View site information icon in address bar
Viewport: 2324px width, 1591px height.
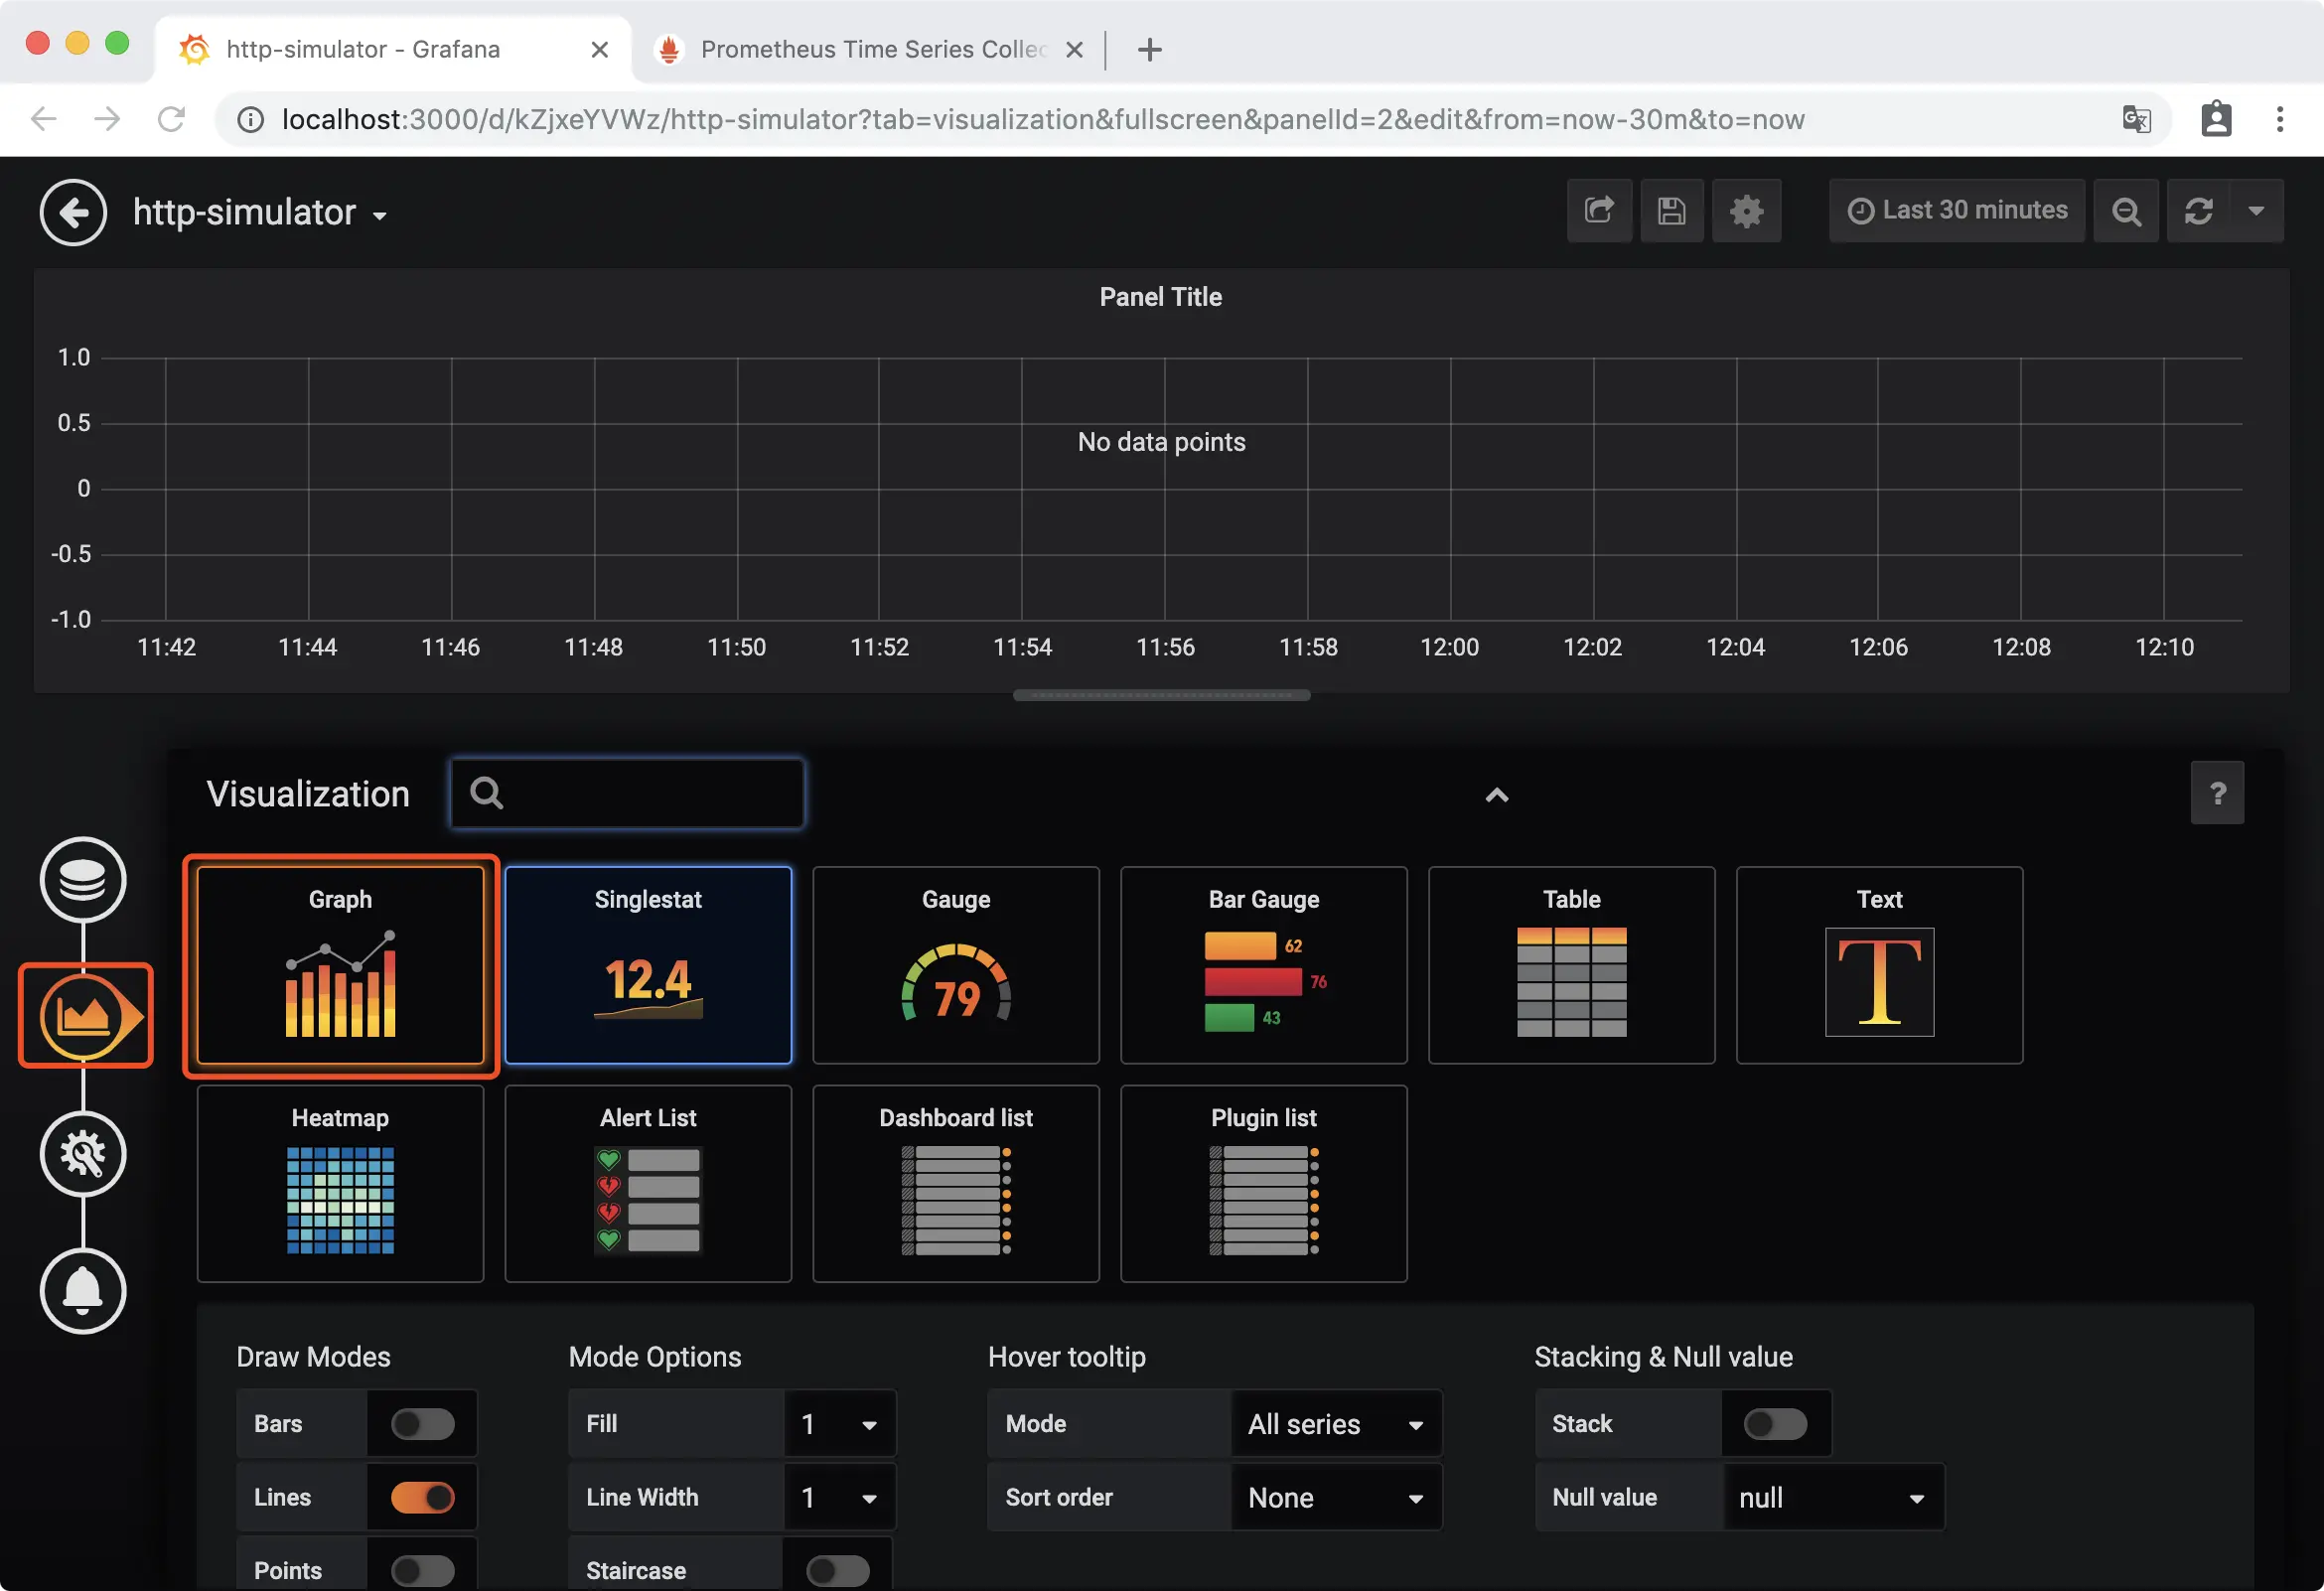tap(250, 120)
